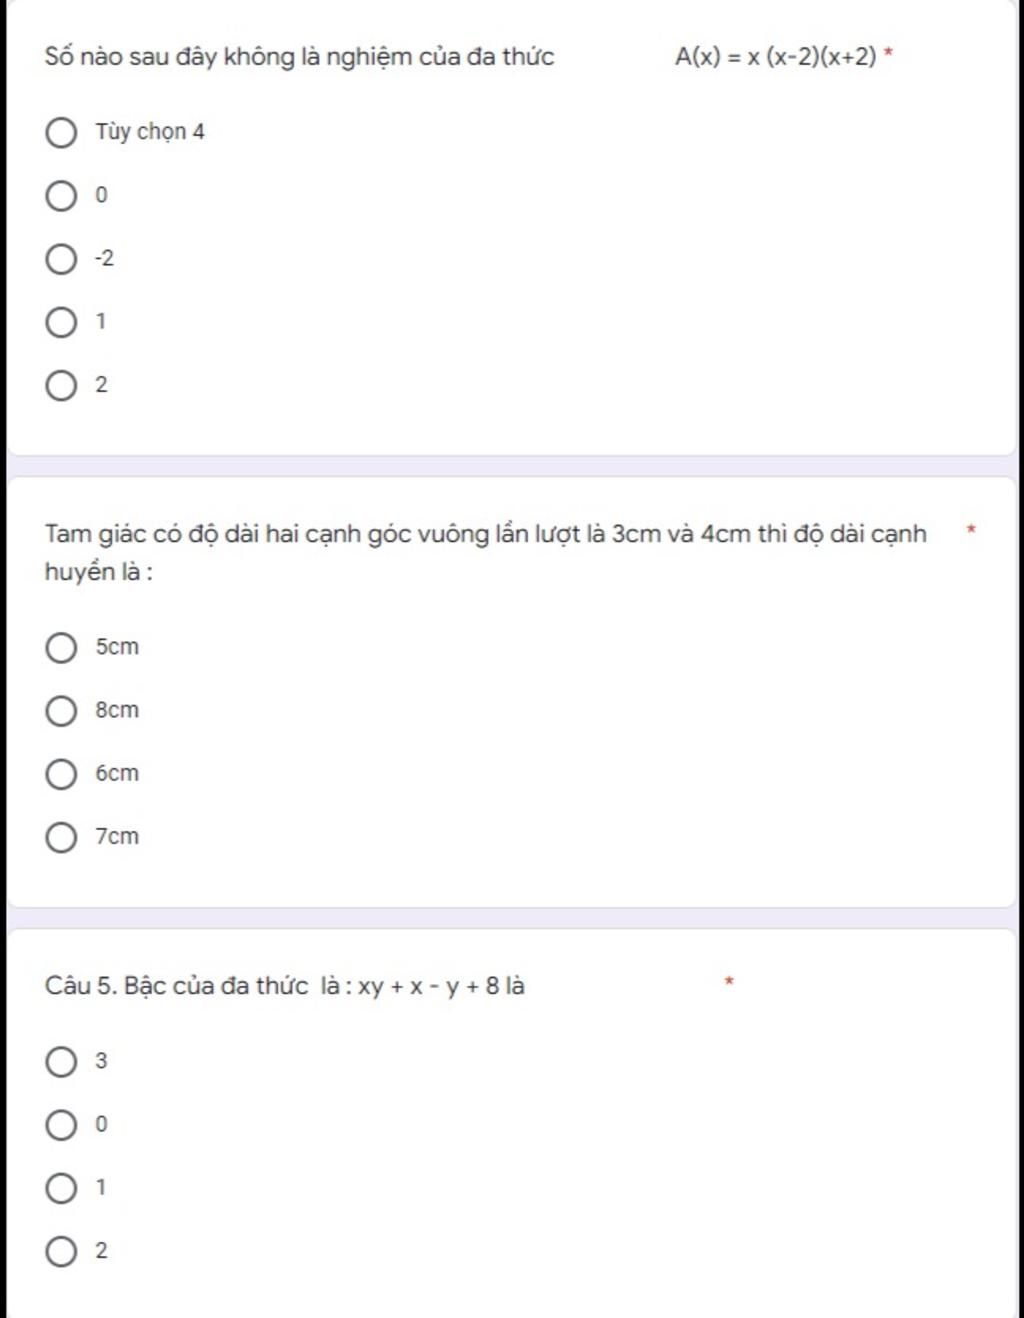
Task: Choose 0 as the degree in Câu 5
Action: click(61, 1125)
